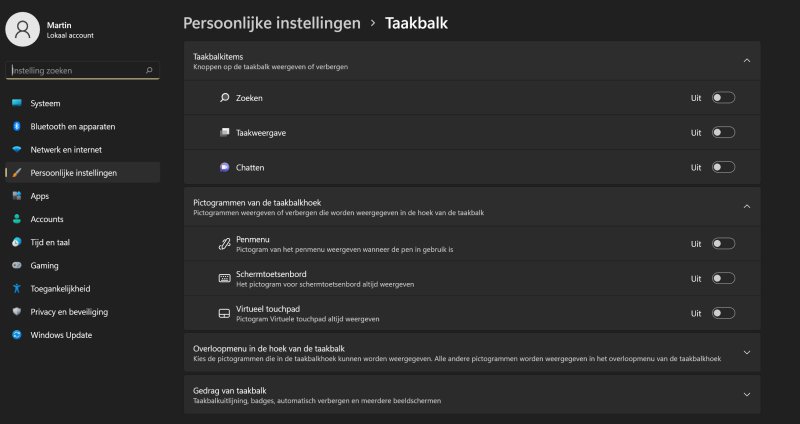Viewport: 800px width, 424px height.
Task: Collapse the Taakbalkitems section
Action: 746,61
